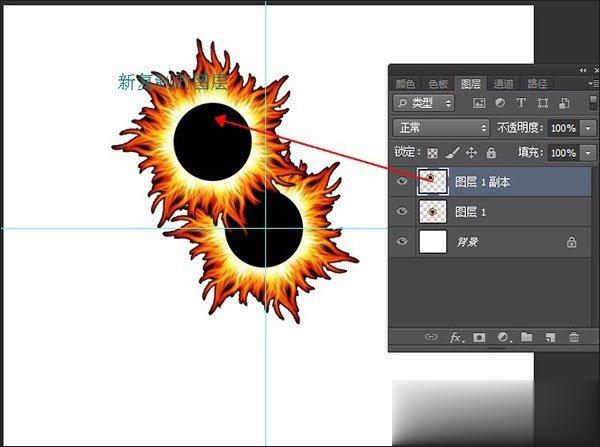
Task: Click the layer name 背景
Action: [x=467, y=242]
